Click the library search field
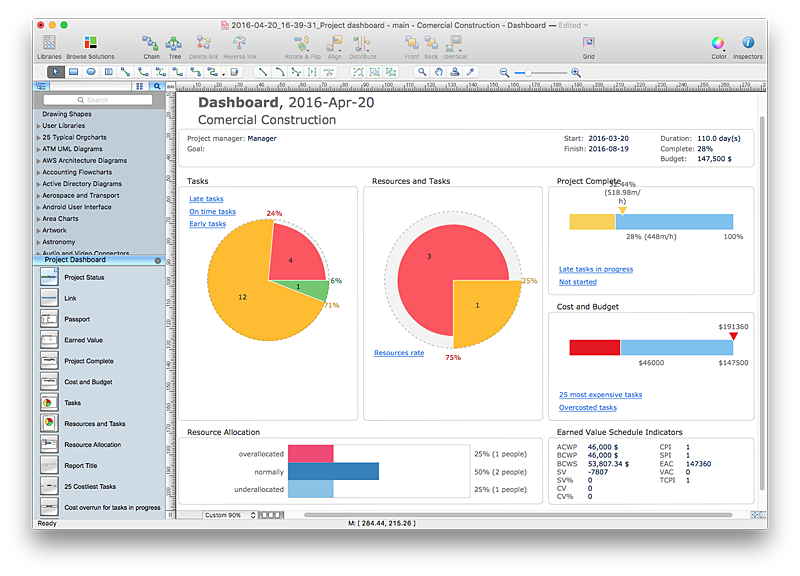Image resolution: width=800 pixels, height=576 pixels. click(98, 100)
